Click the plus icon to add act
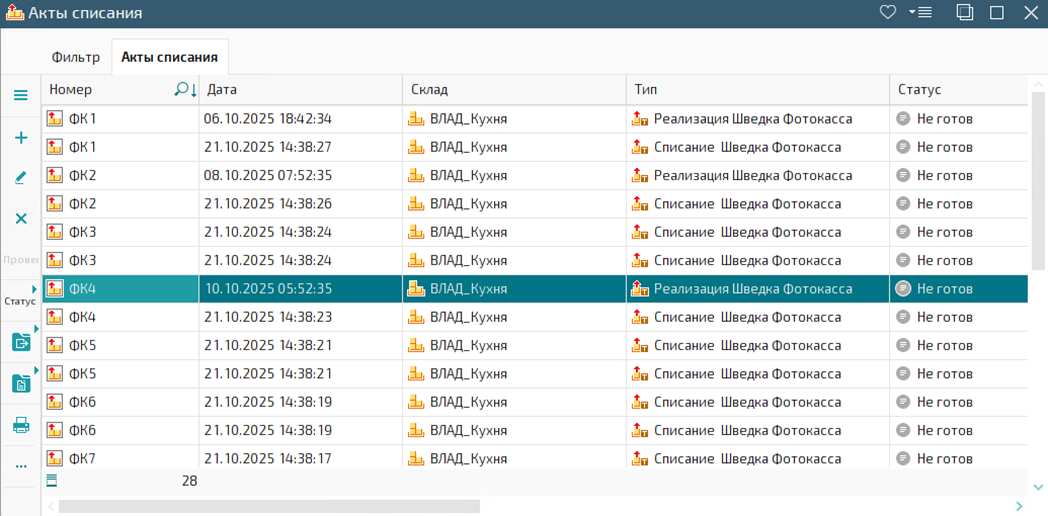The width and height of the screenshot is (1048, 516). click(20, 138)
